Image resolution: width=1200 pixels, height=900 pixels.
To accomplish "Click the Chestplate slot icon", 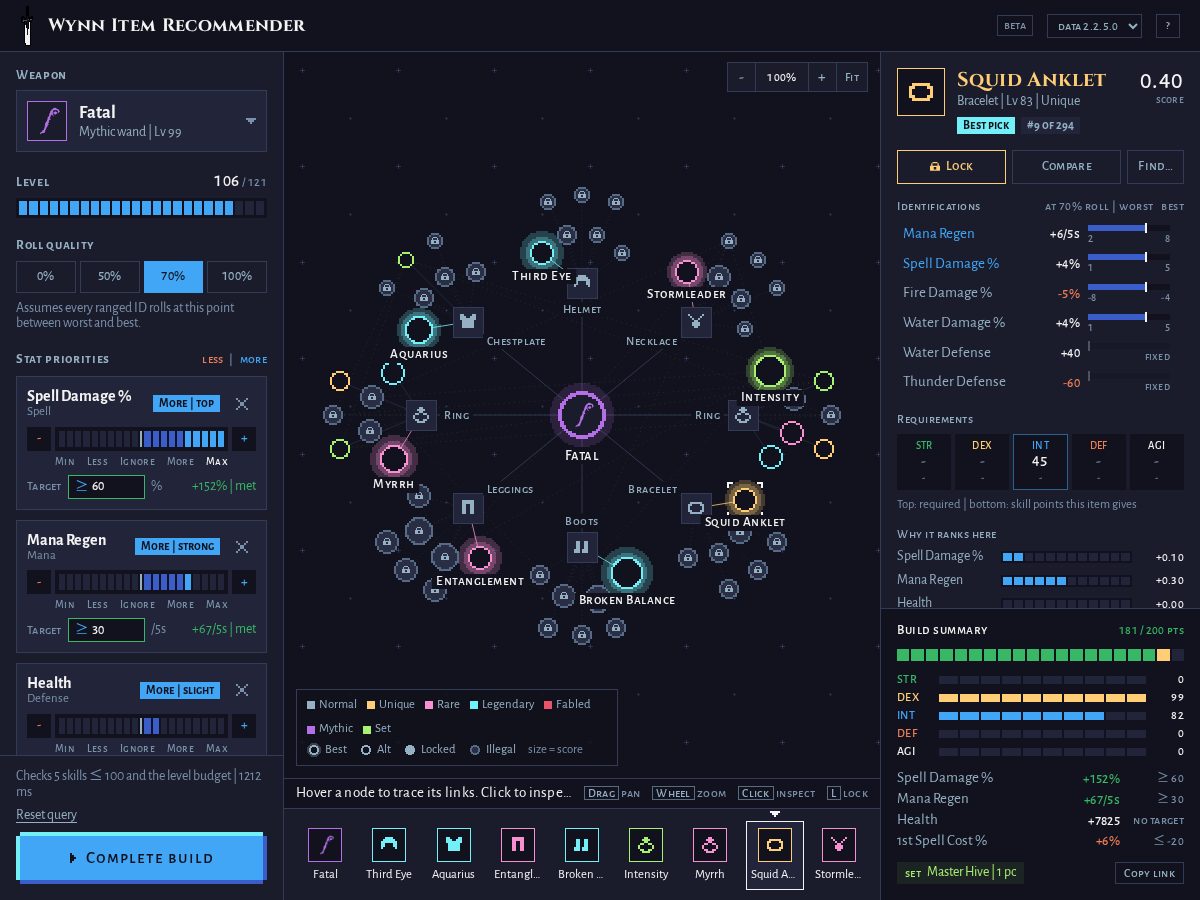I will (x=468, y=321).
